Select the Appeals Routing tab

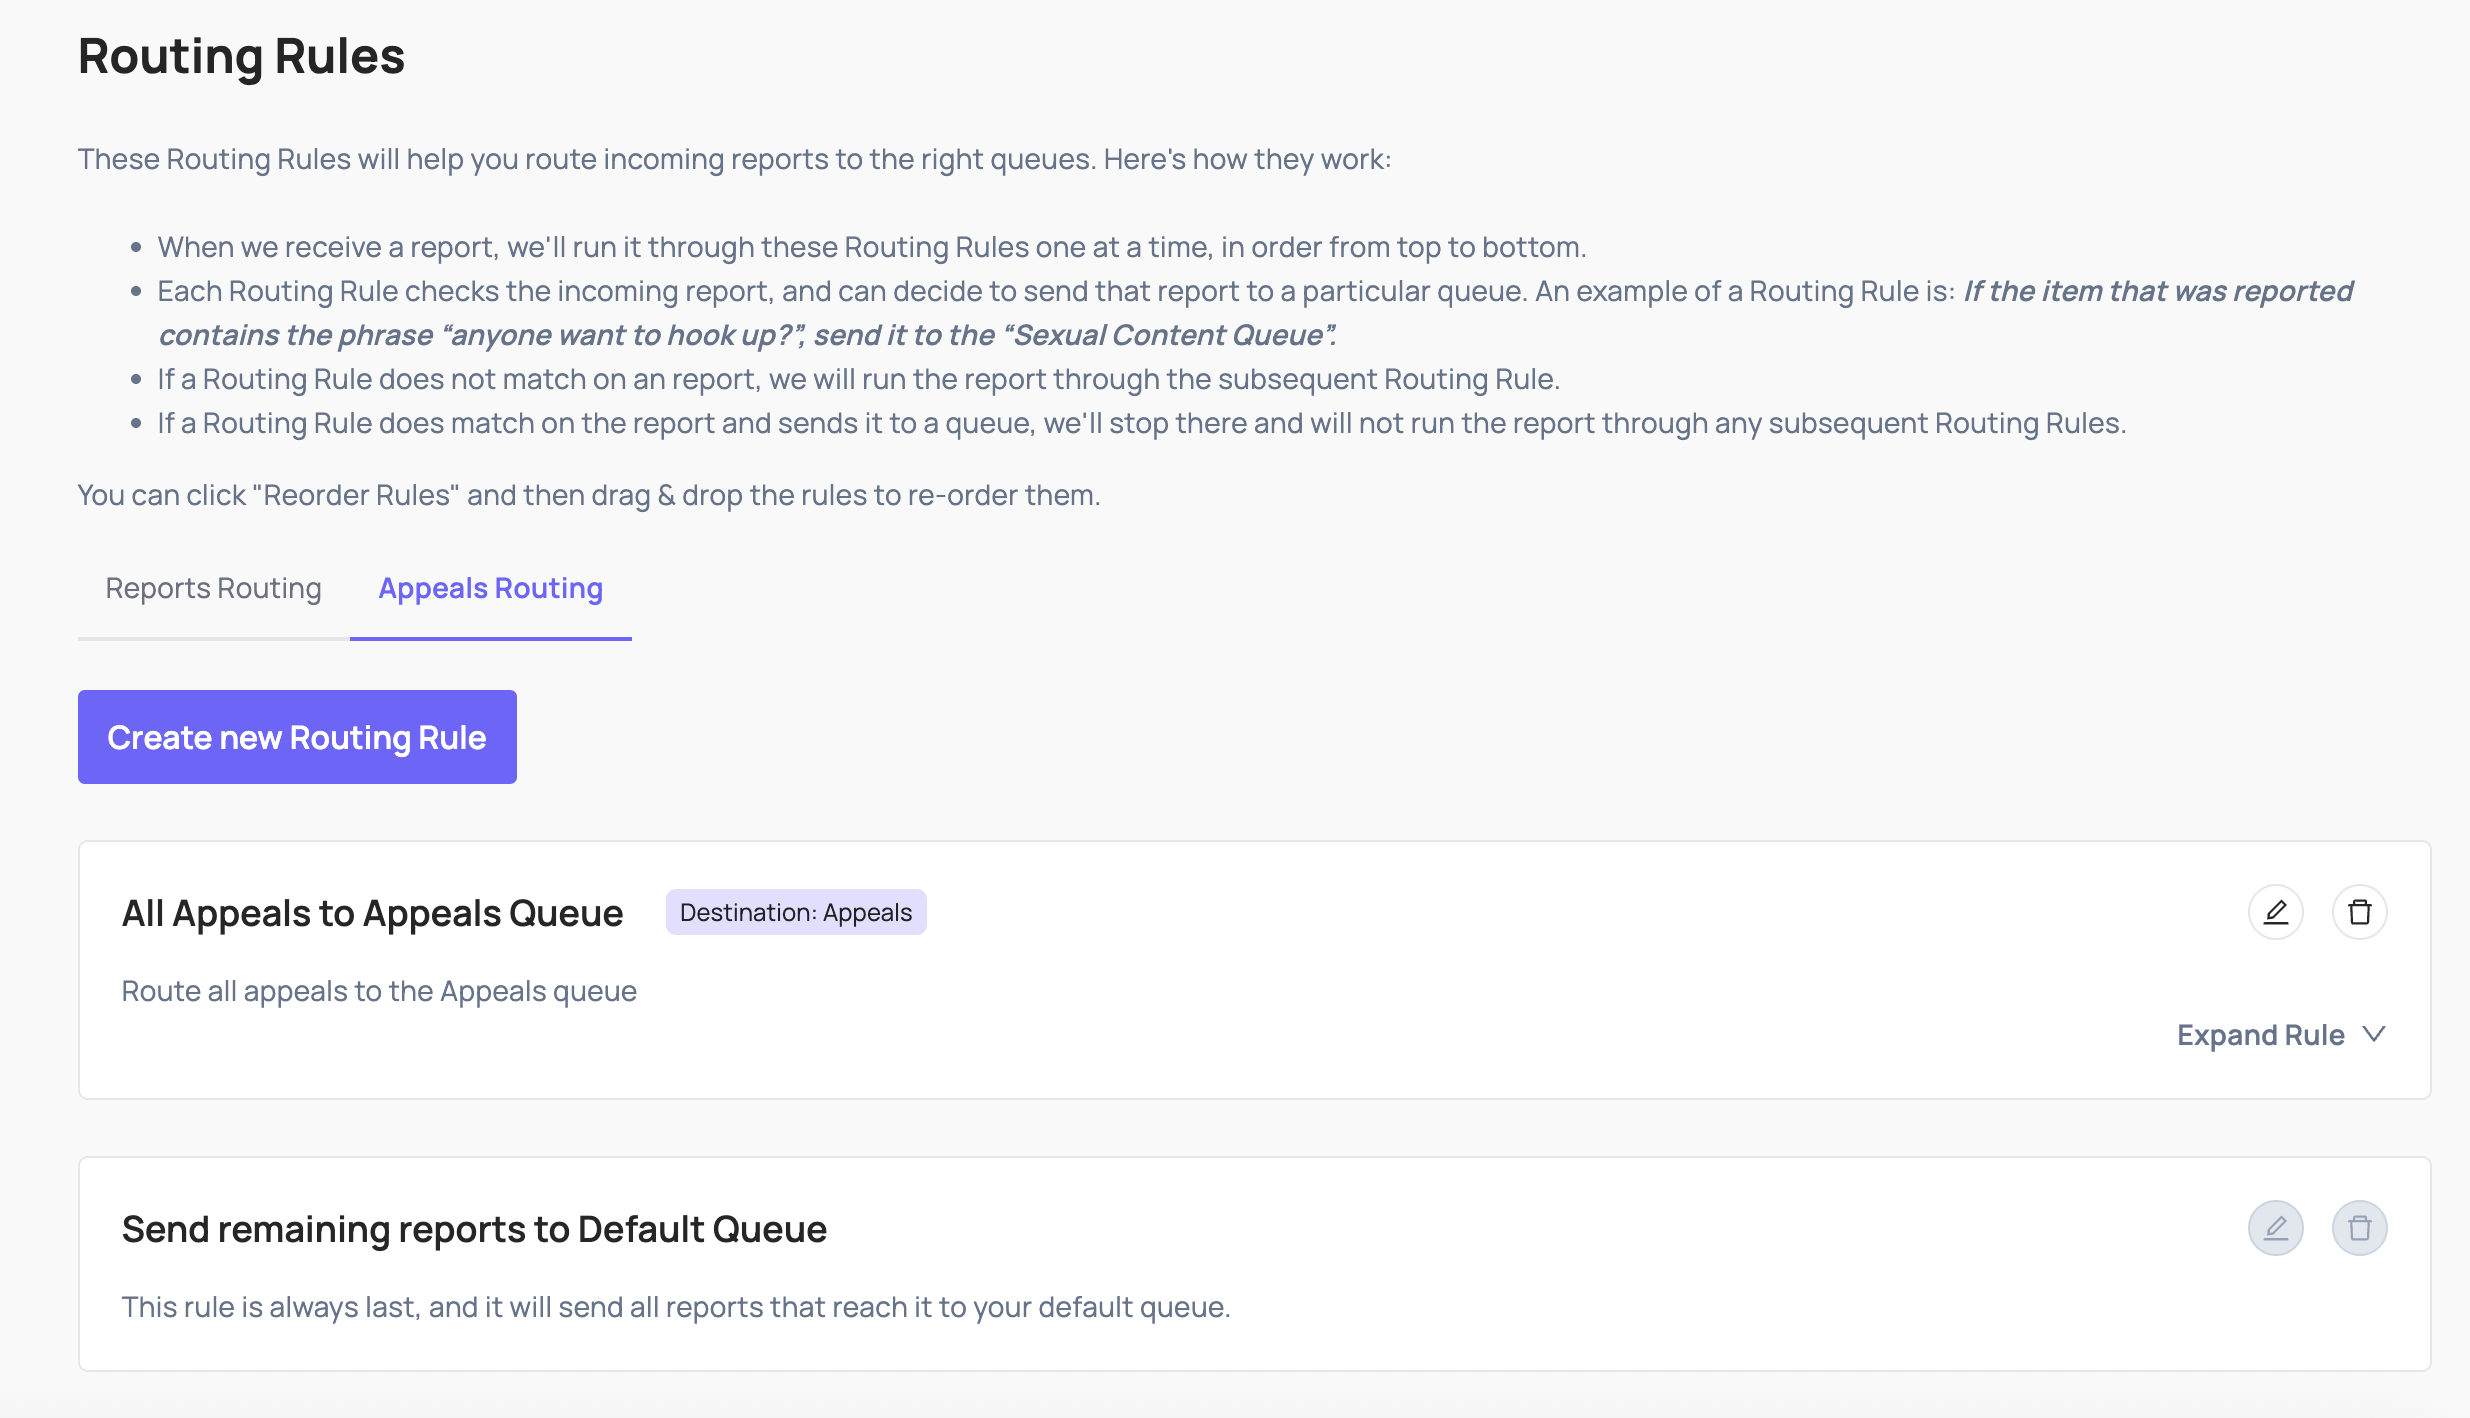pos(490,588)
